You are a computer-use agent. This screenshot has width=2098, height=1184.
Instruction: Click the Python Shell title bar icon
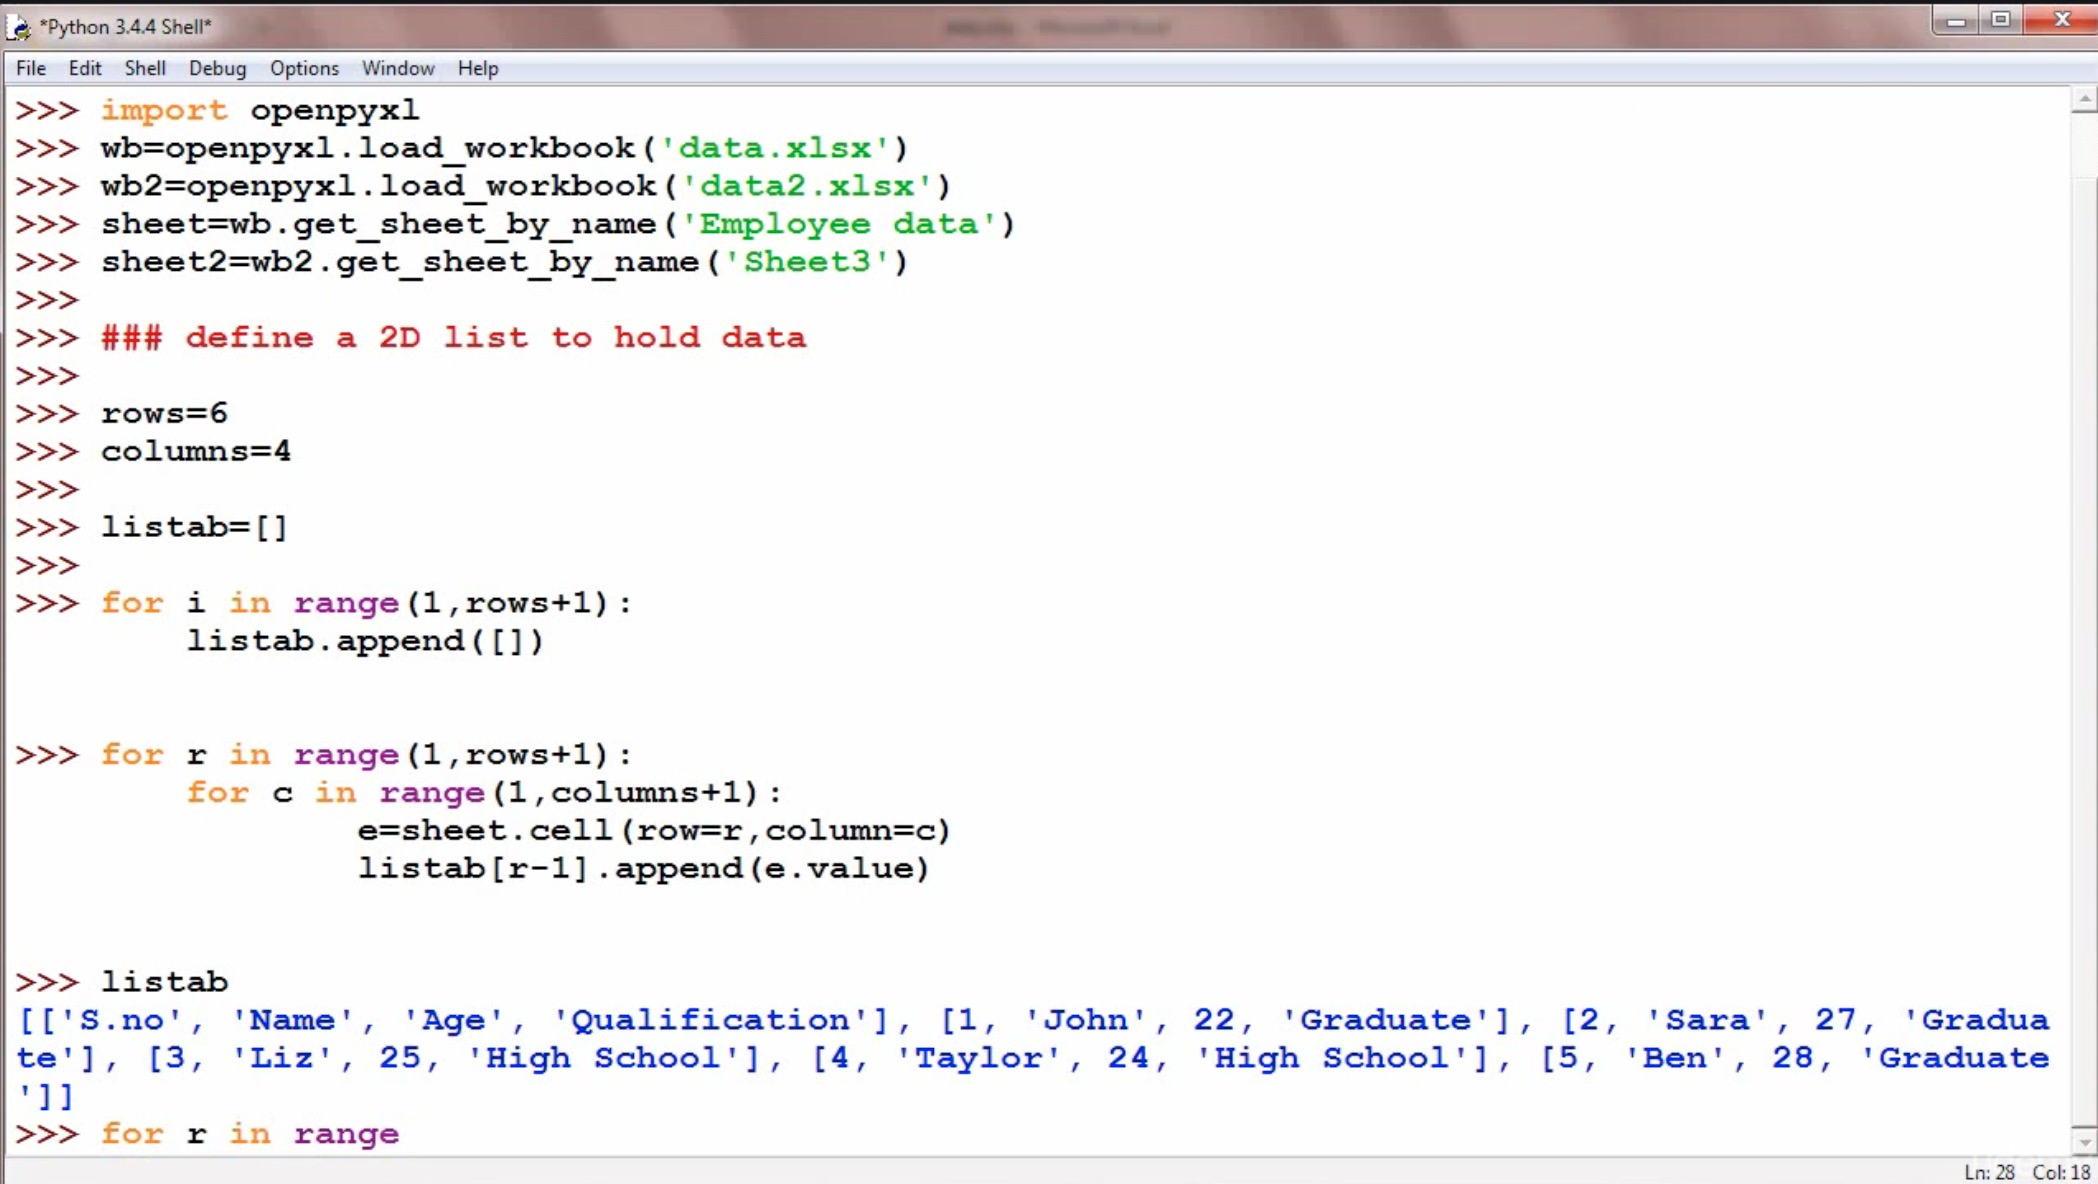coord(20,24)
